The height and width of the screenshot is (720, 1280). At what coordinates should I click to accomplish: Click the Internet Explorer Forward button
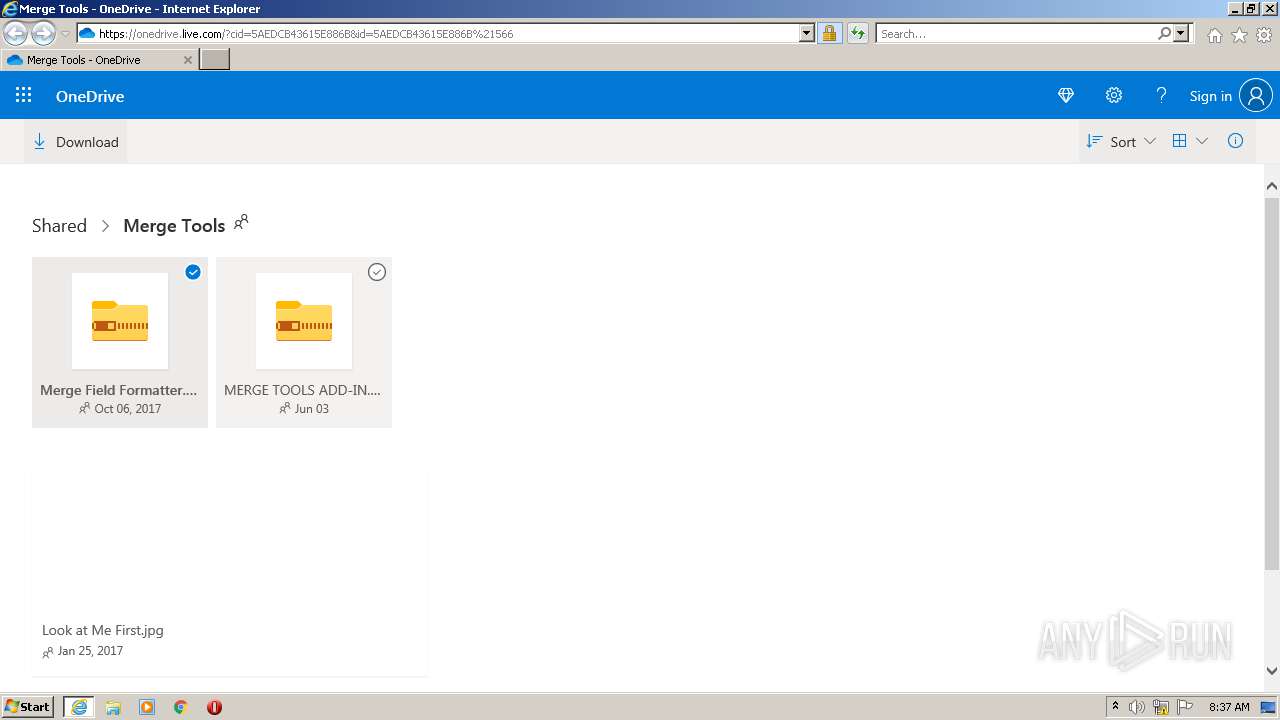[x=43, y=33]
